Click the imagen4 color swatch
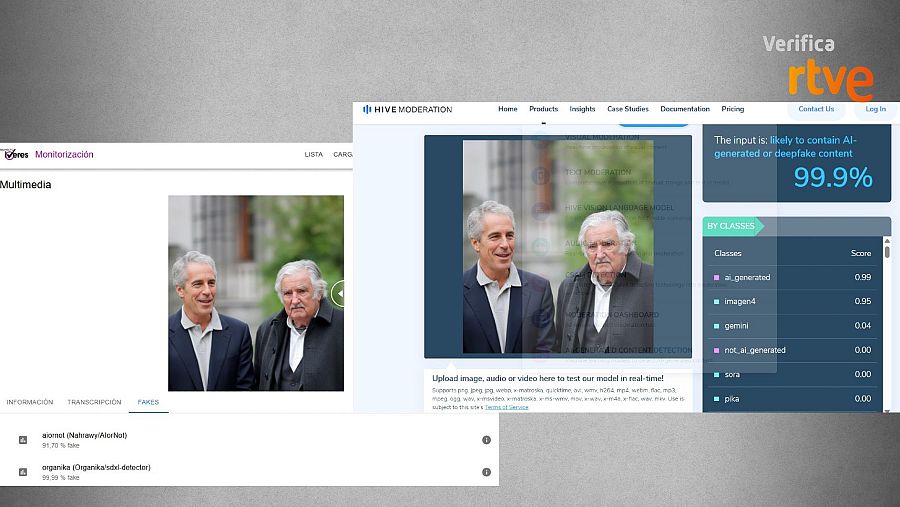Viewport: 900px width, 507px height. coord(716,301)
